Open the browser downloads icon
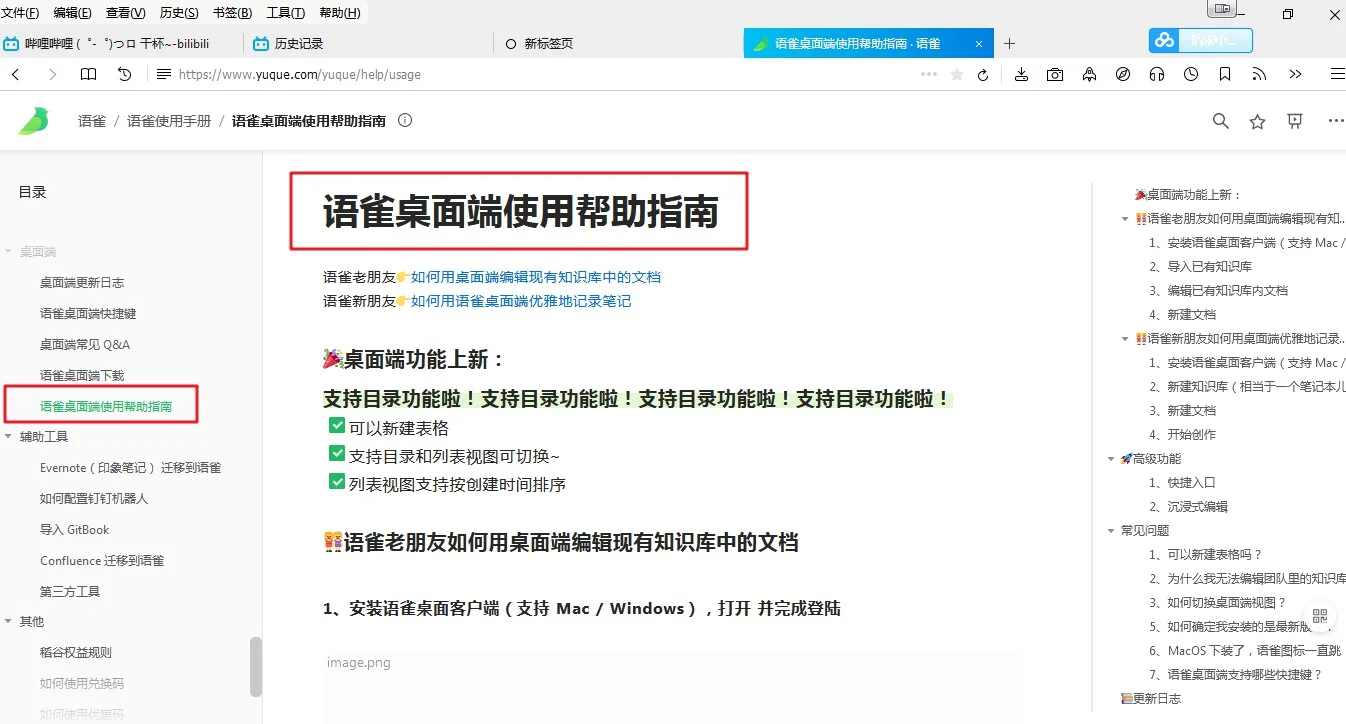Image resolution: width=1346 pixels, height=724 pixels. [x=1021, y=74]
